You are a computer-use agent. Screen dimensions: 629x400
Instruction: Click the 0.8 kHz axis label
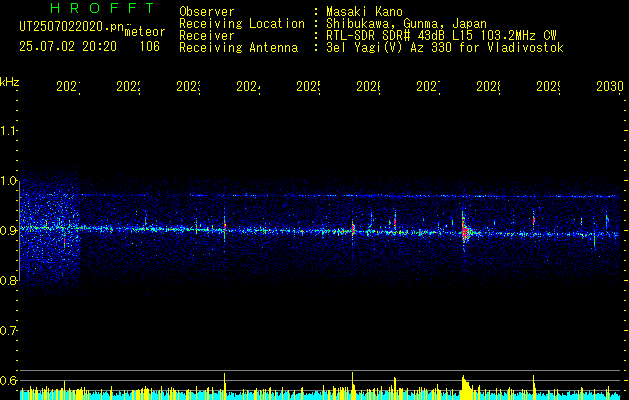tap(8, 280)
